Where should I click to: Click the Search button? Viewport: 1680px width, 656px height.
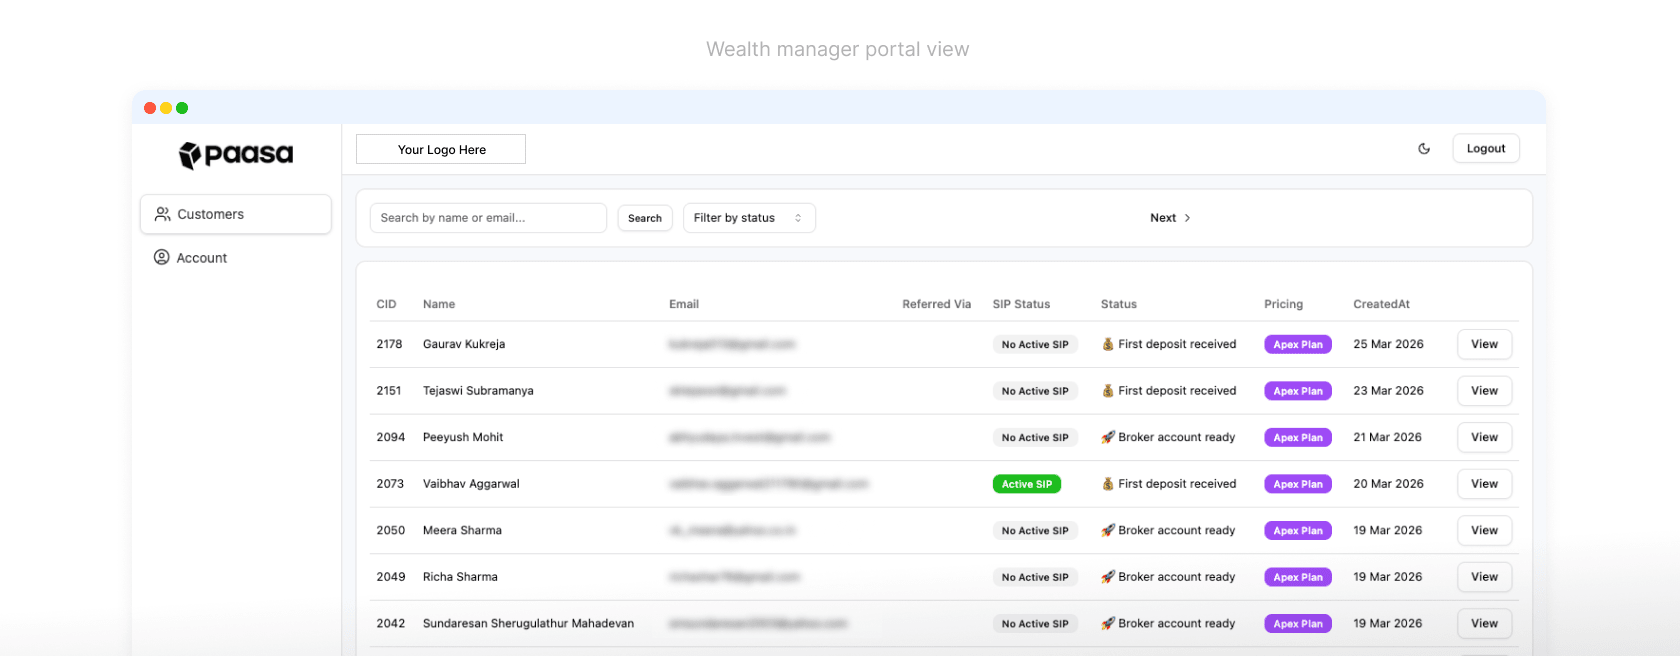tap(645, 218)
